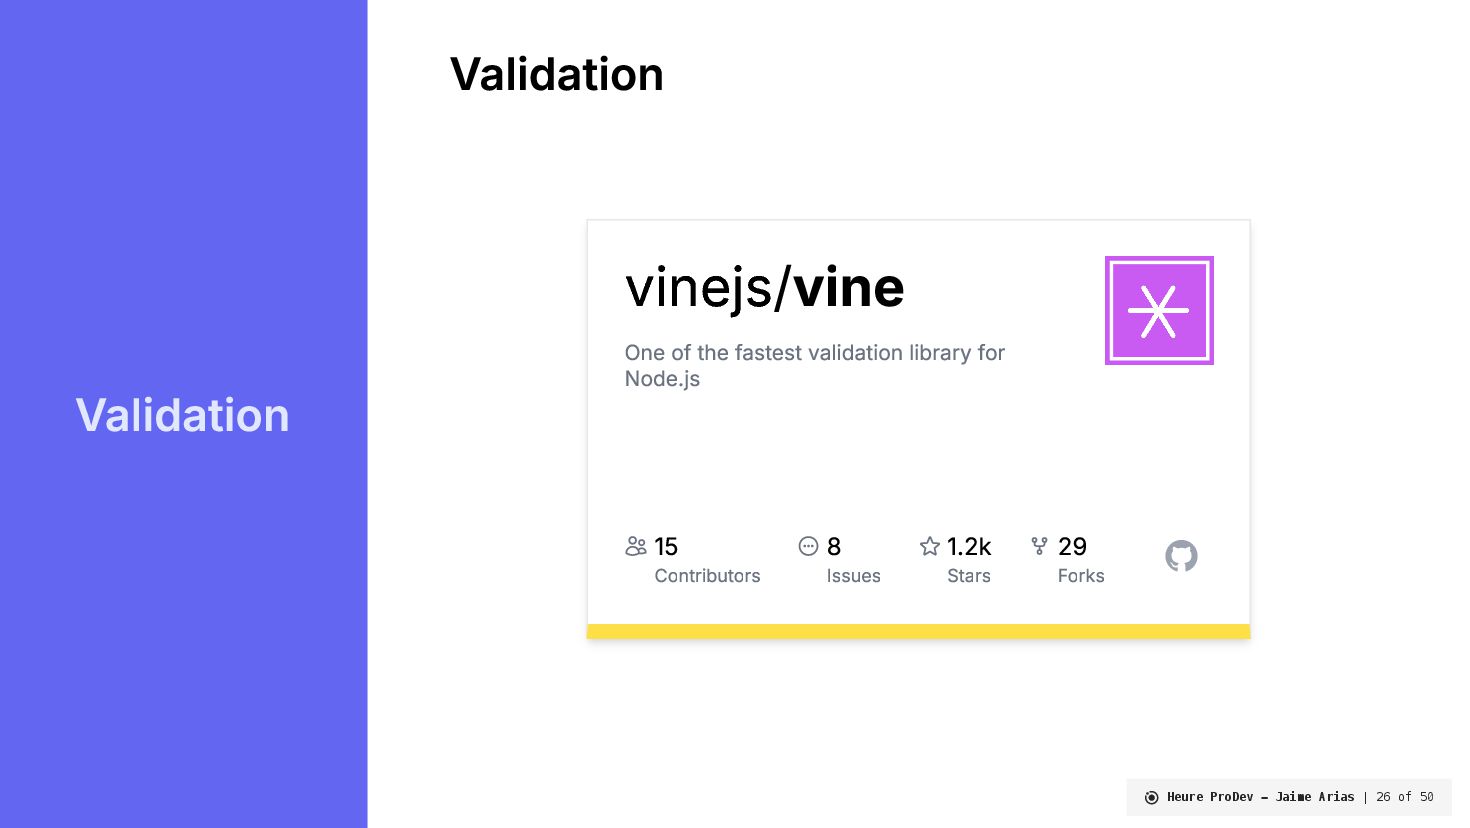Screen dimensions: 1470x828
Task: Click the "Contributors" label
Action: tap(707, 576)
